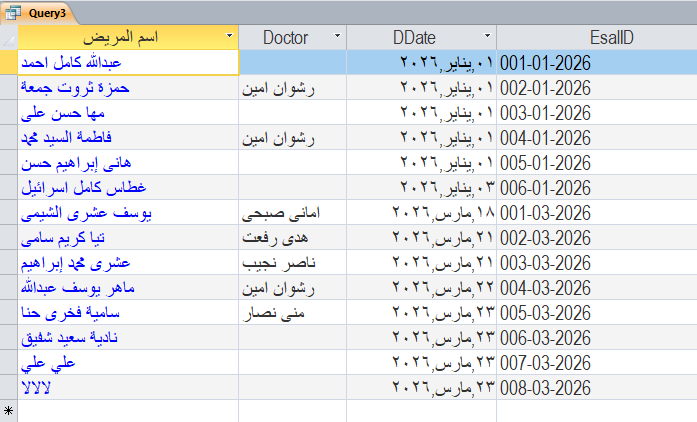Click the empty Doctor cell in the first row
The height and width of the screenshot is (422, 697).
(291, 62)
